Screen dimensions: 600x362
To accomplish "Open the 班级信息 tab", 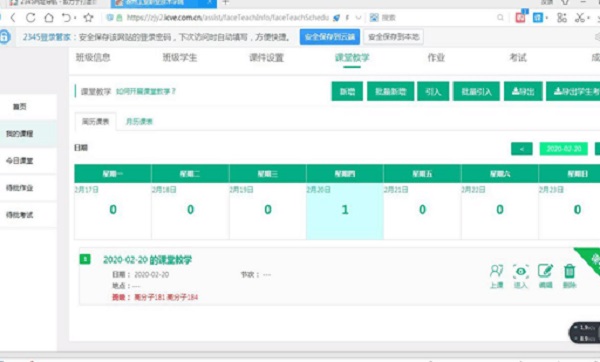I will (93, 57).
